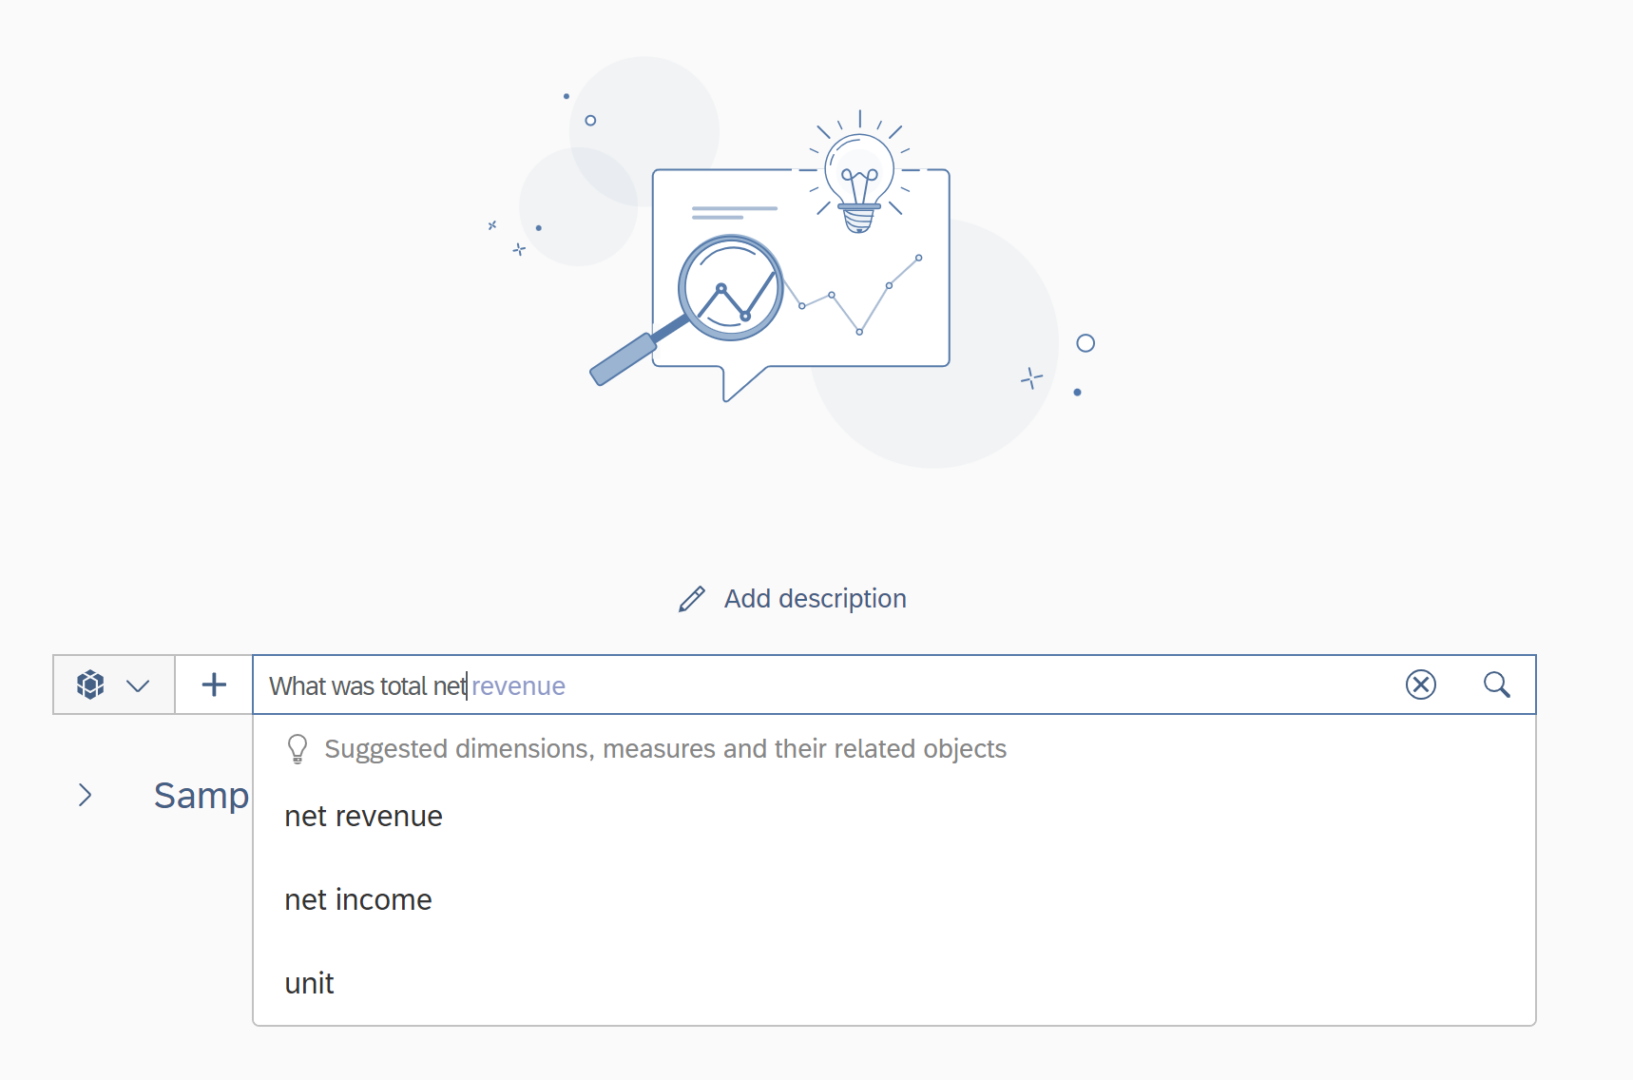Screen dimensions: 1633x1080
Task: Start a new question using the plus icon
Action: tap(213, 684)
